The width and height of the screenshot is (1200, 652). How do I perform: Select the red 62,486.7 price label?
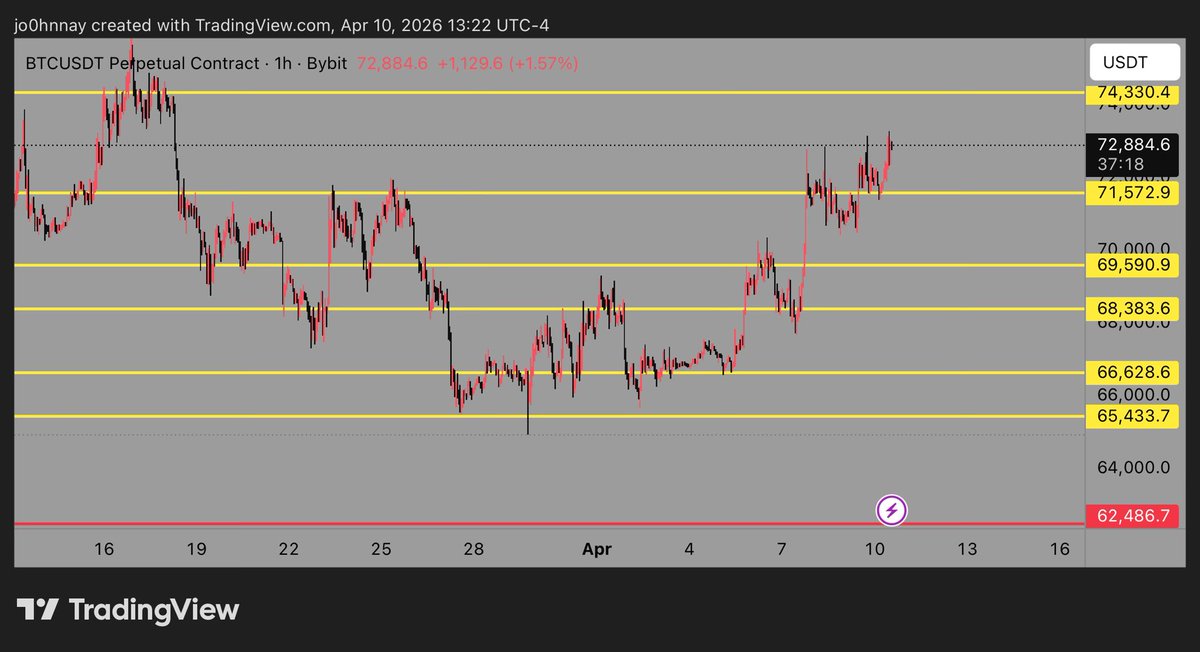(x=1133, y=518)
